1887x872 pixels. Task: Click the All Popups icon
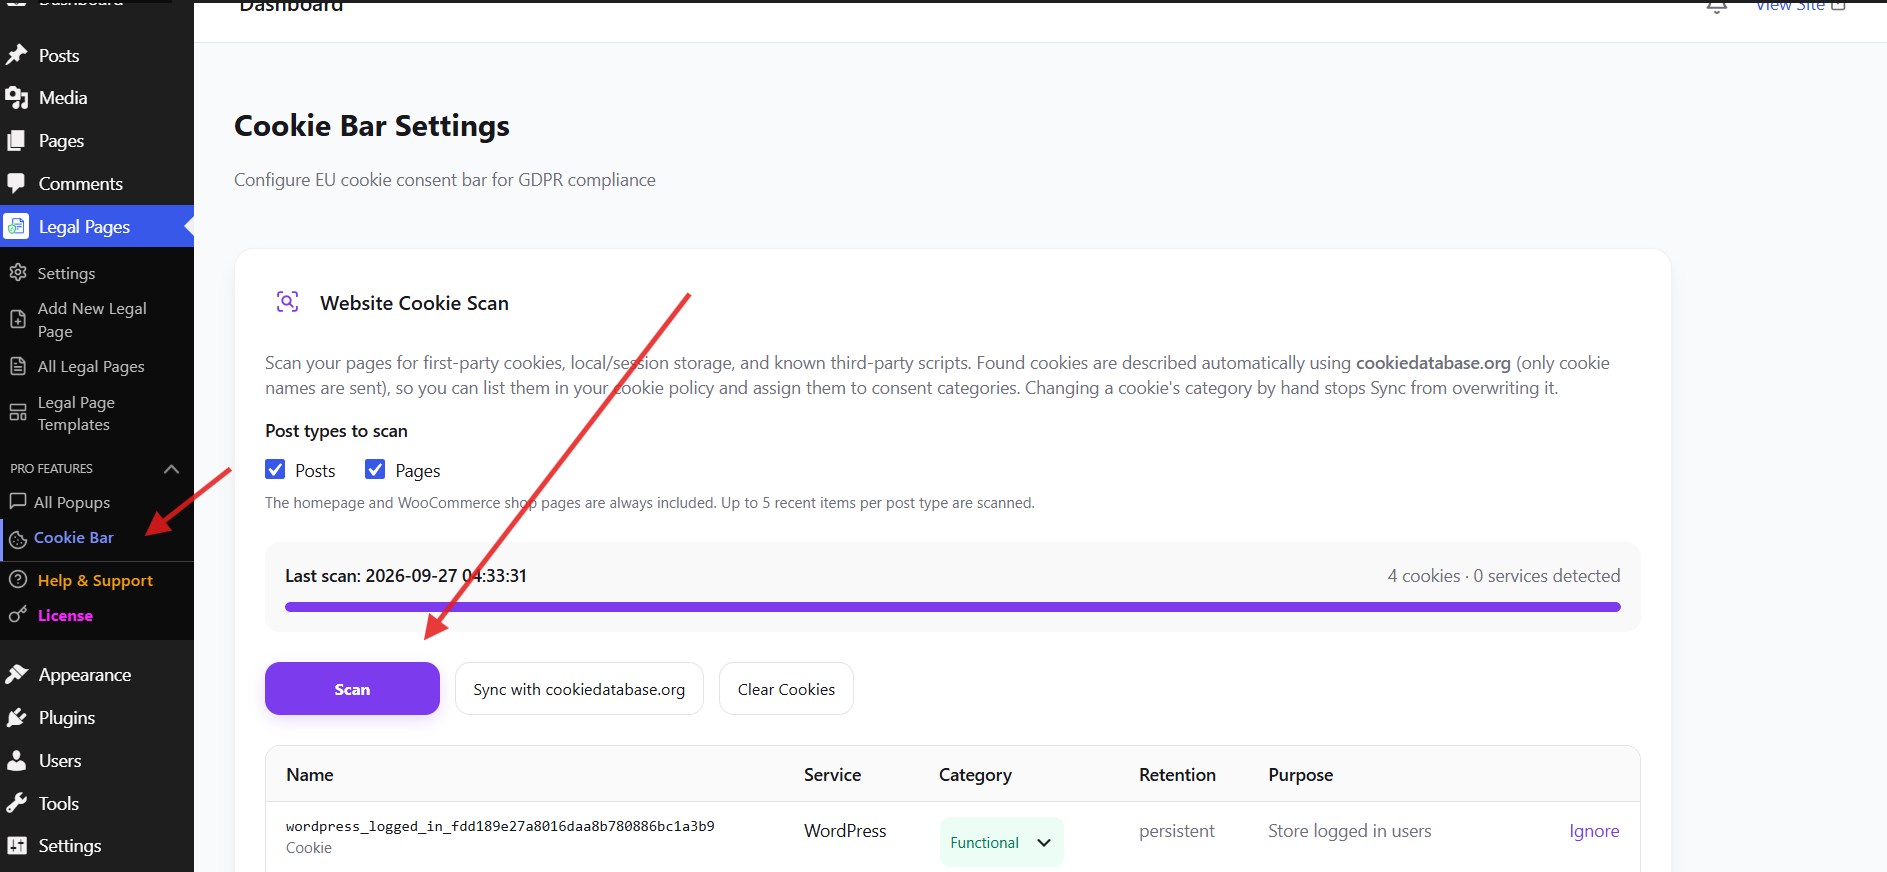click(x=17, y=502)
